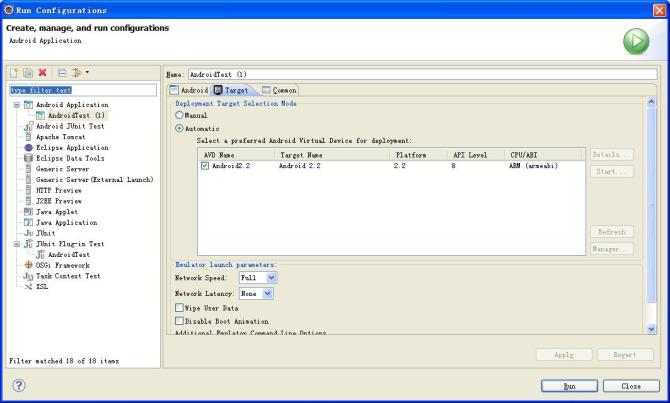This screenshot has height=403, width=670.
Task: Click the green Run arrow icon
Action: click(636, 41)
